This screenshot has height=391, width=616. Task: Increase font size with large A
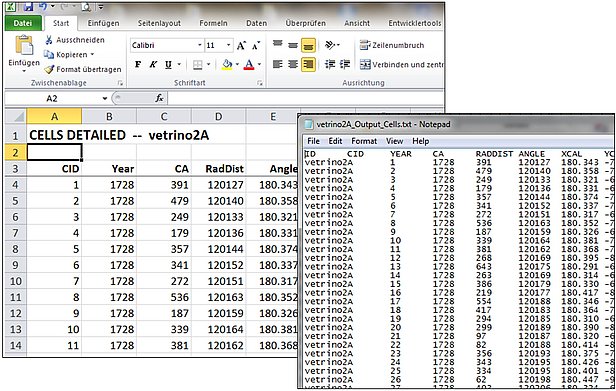[241, 46]
